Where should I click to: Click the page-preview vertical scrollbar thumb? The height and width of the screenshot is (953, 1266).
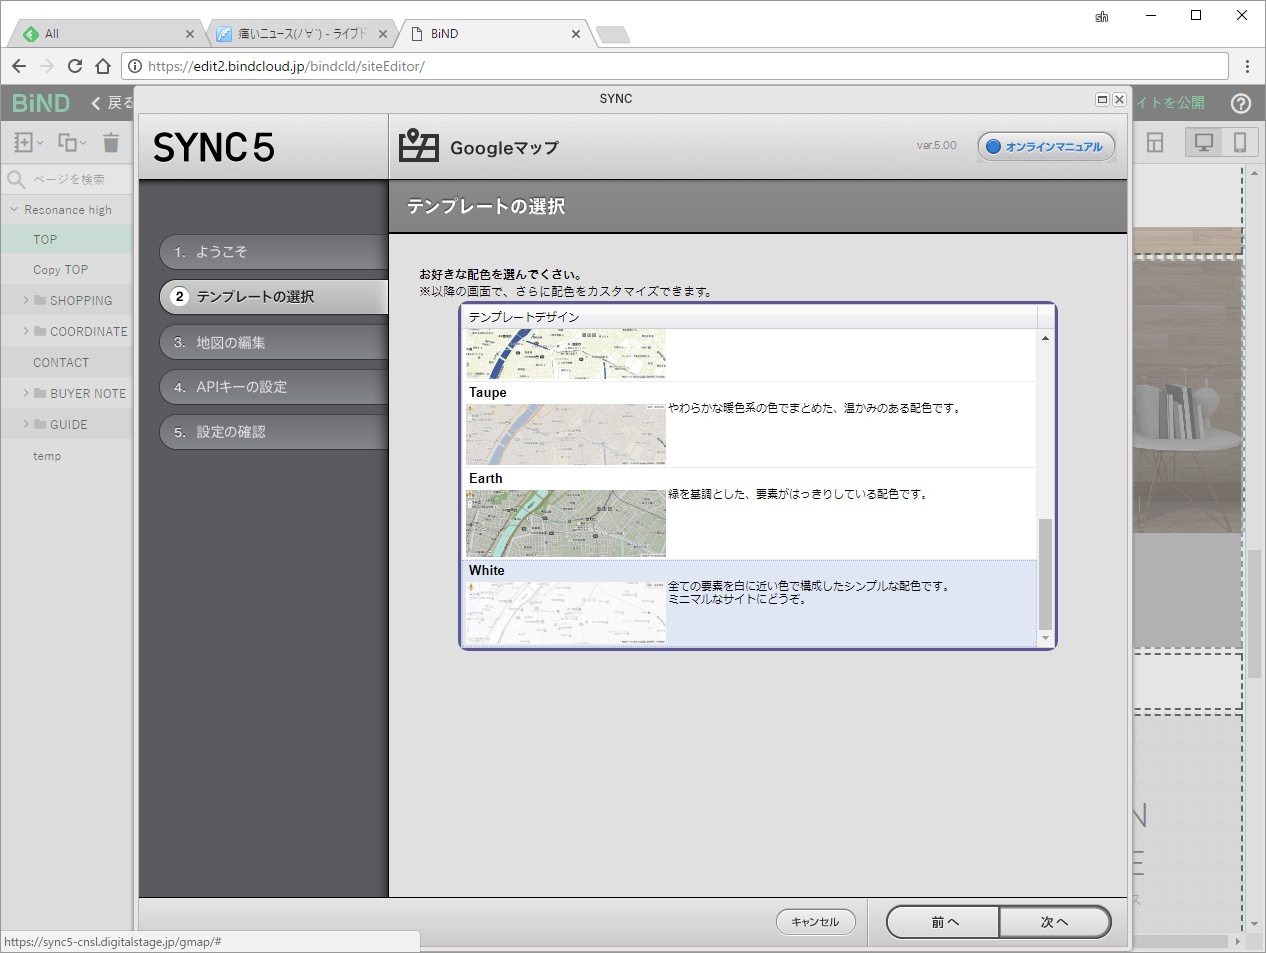click(x=1254, y=614)
